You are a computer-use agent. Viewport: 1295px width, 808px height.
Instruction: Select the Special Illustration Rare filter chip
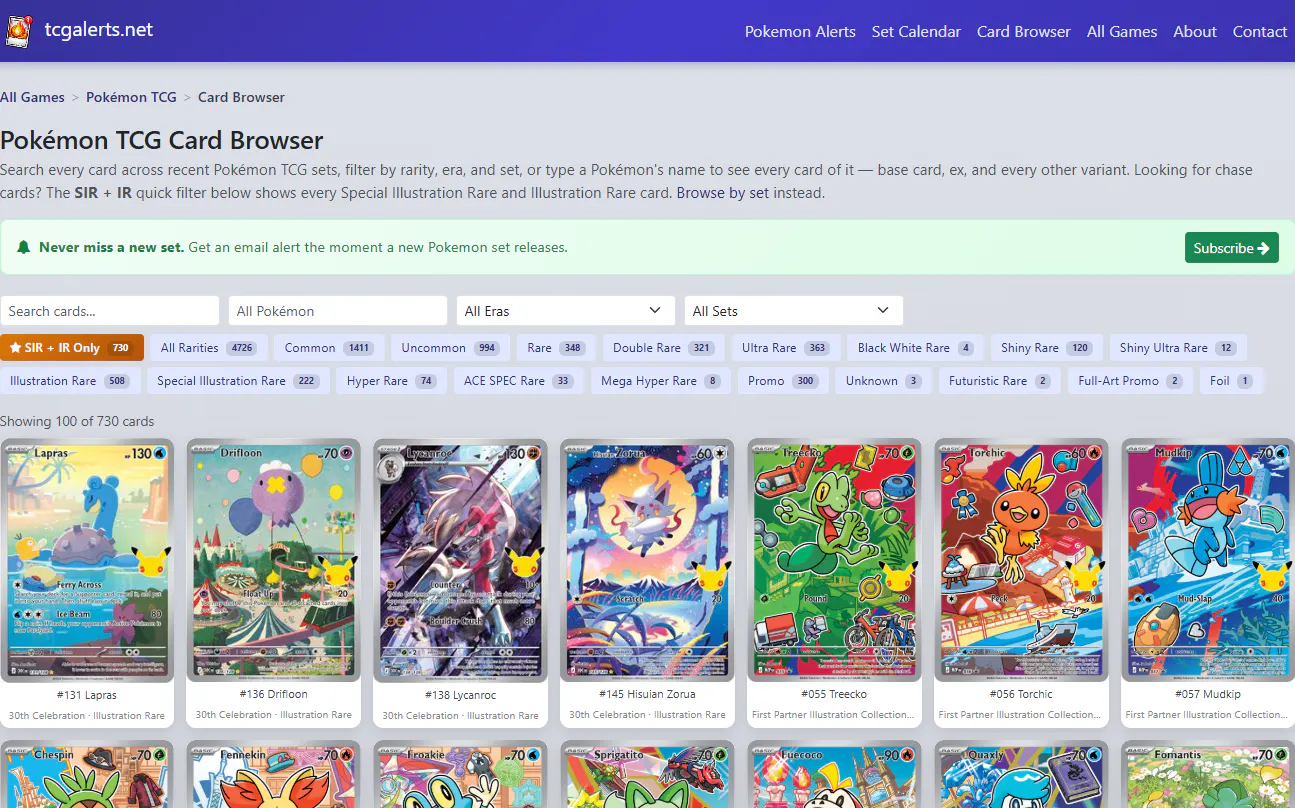click(237, 381)
